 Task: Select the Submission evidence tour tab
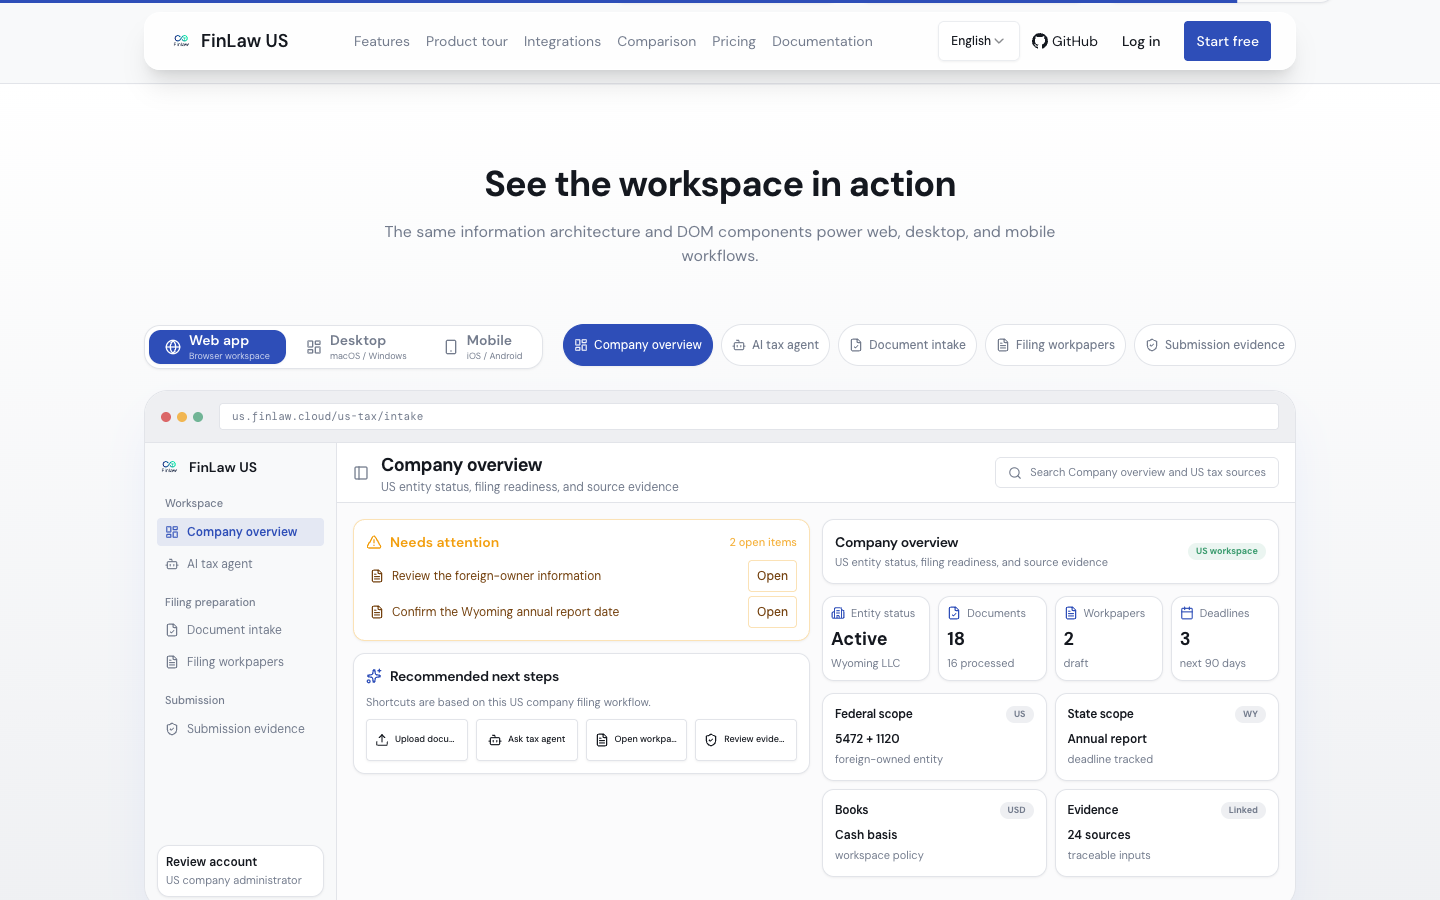click(x=1214, y=345)
